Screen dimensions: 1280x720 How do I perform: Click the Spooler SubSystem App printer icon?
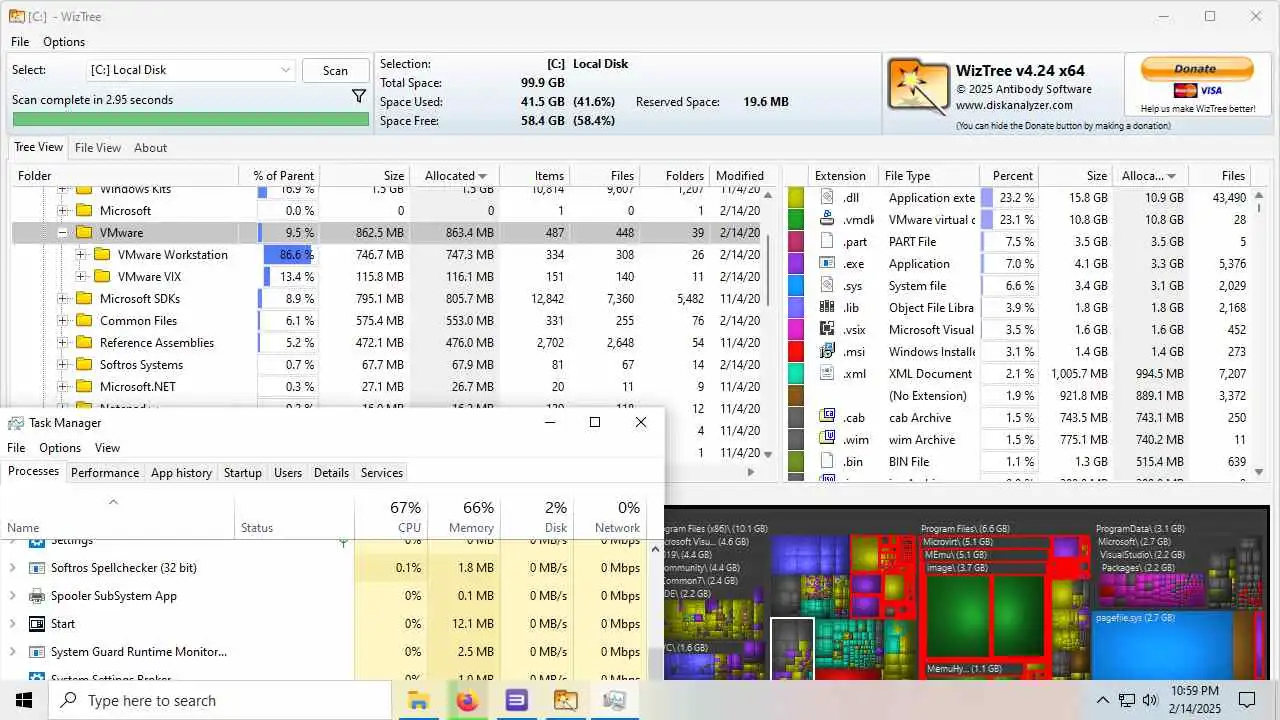pos(37,596)
